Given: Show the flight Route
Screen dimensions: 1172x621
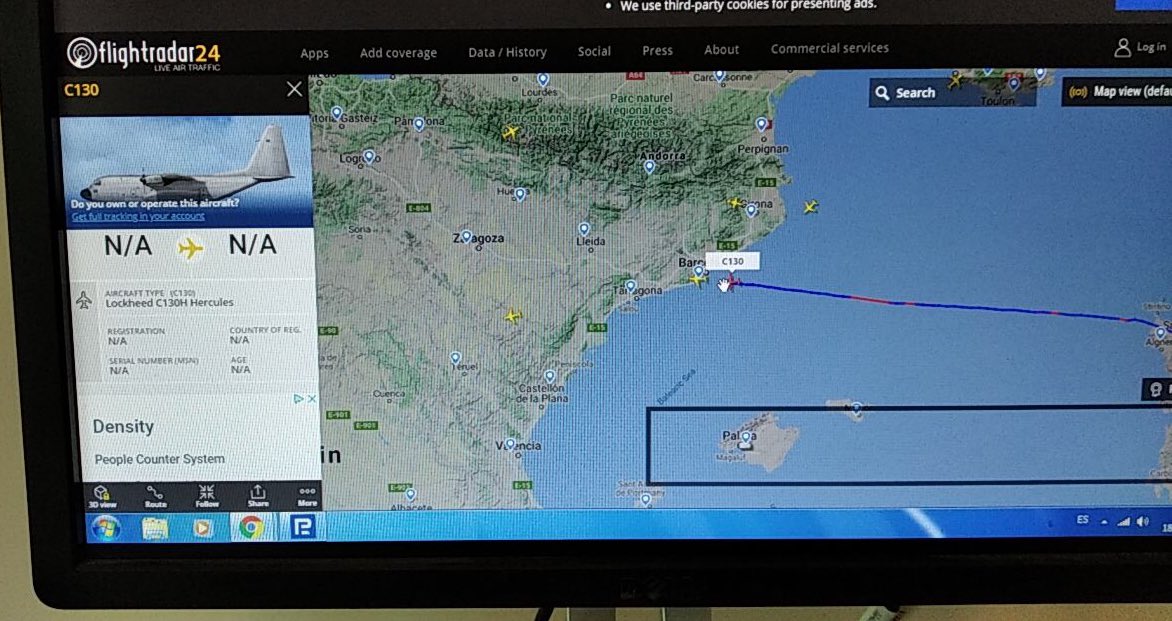Looking at the screenshot, I should click(155, 496).
